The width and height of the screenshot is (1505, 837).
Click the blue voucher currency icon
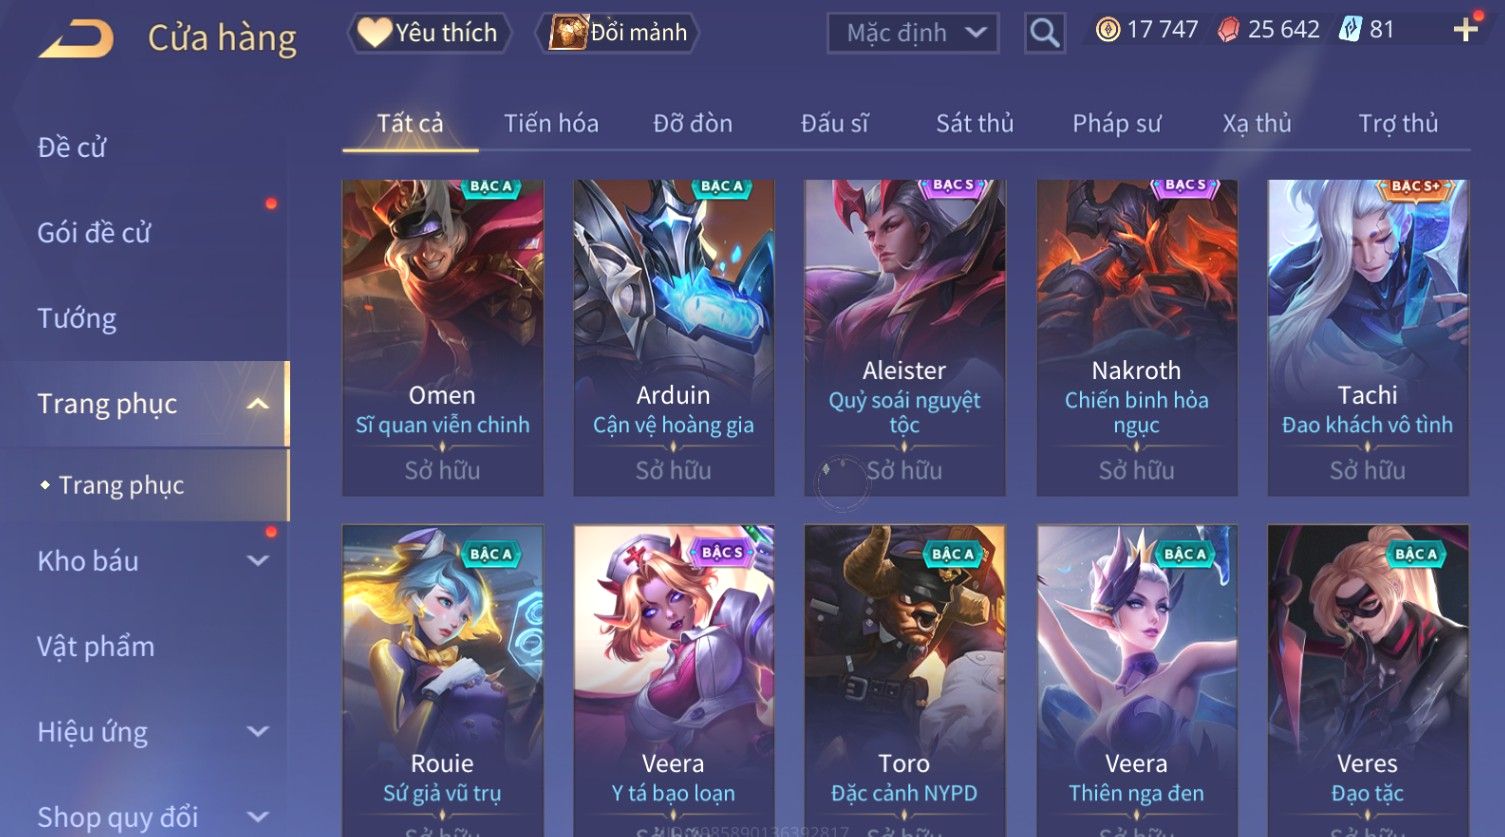coord(1351,30)
